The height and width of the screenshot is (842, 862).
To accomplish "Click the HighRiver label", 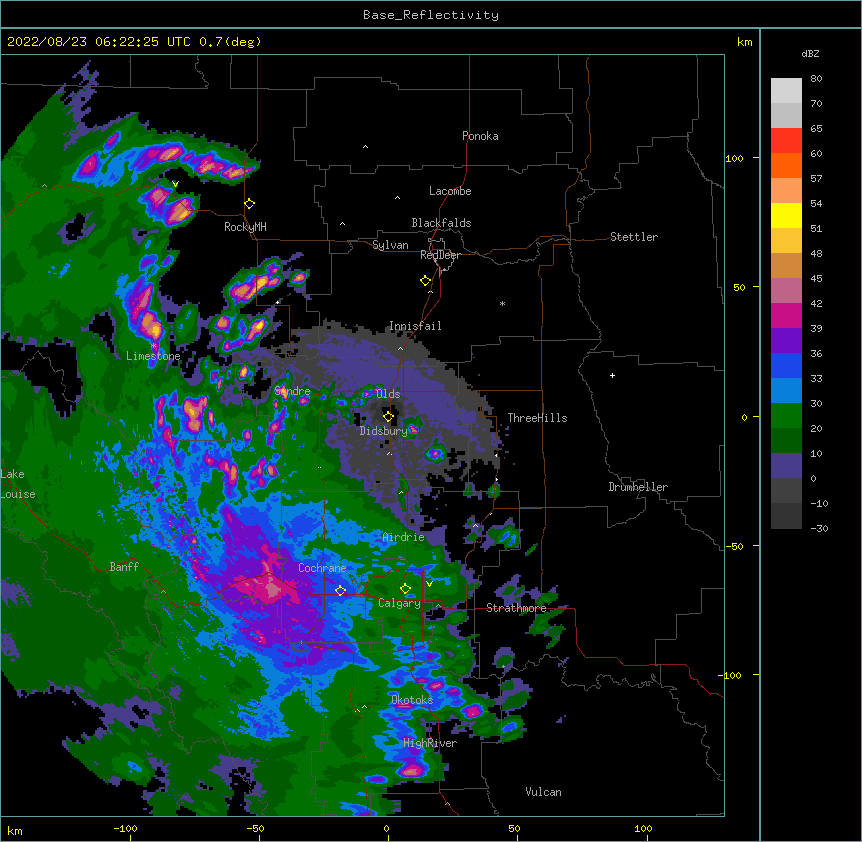I will [x=430, y=743].
